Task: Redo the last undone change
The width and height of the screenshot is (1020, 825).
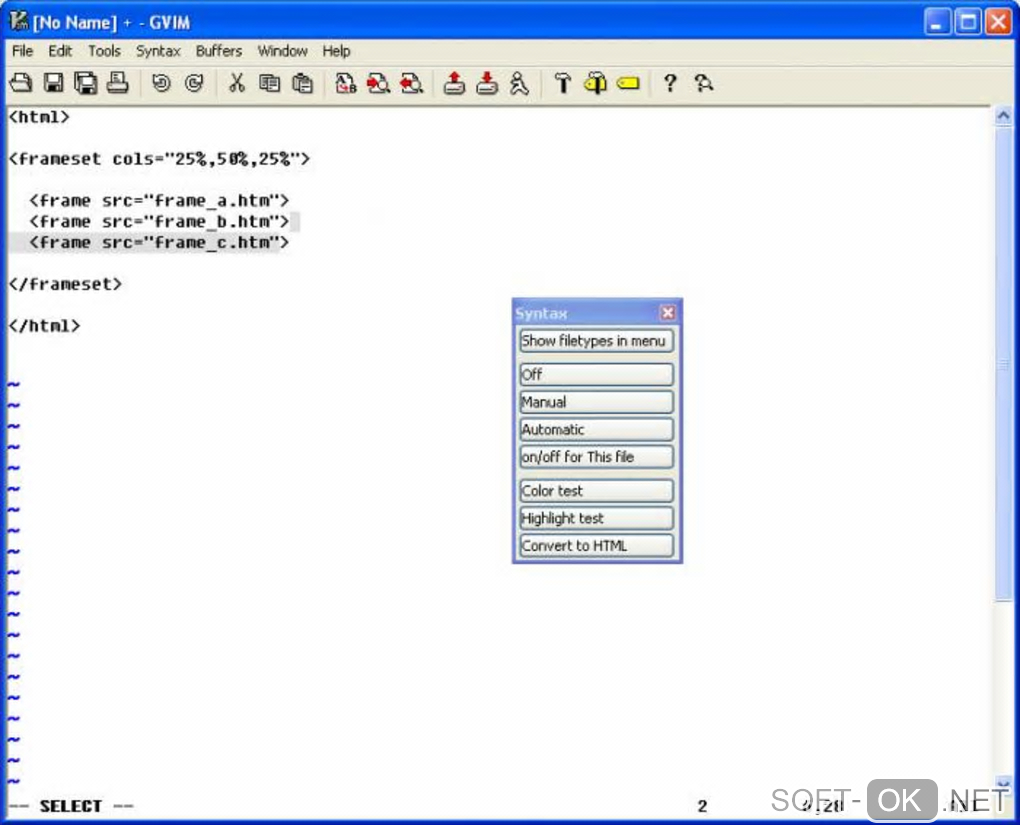Action: tap(194, 83)
